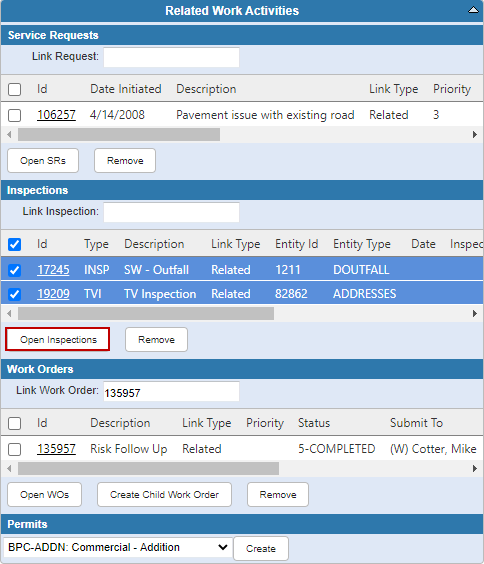The width and height of the screenshot is (484, 564).
Task: Click the Link Inspection input field
Action: coord(172,212)
